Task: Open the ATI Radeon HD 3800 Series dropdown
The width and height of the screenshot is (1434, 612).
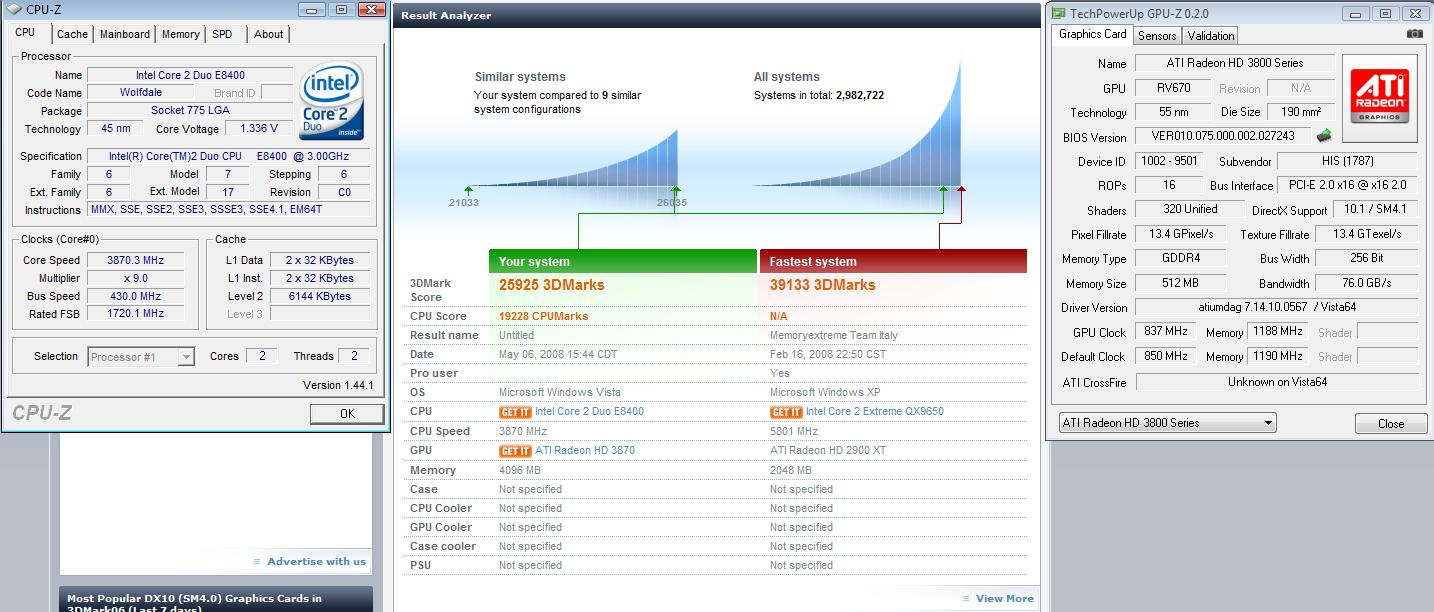Action: pos(1167,423)
